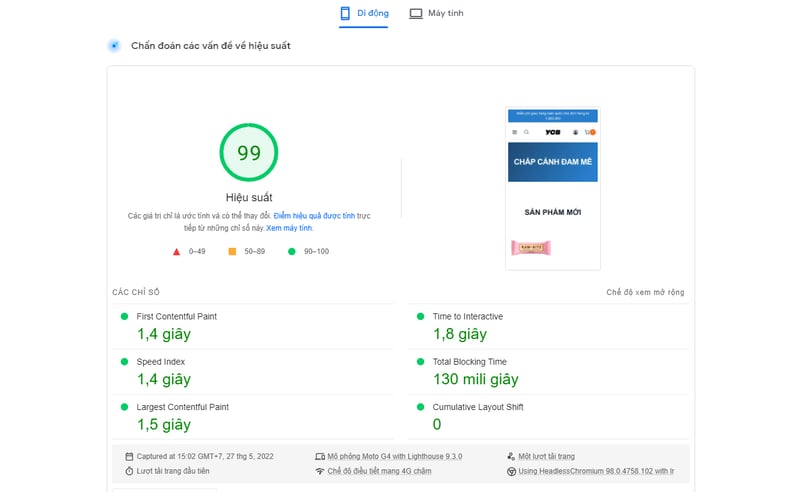Click the orange square 50–89 legend swatch
Screen dimensions: 800x492
(x=232, y=252)
